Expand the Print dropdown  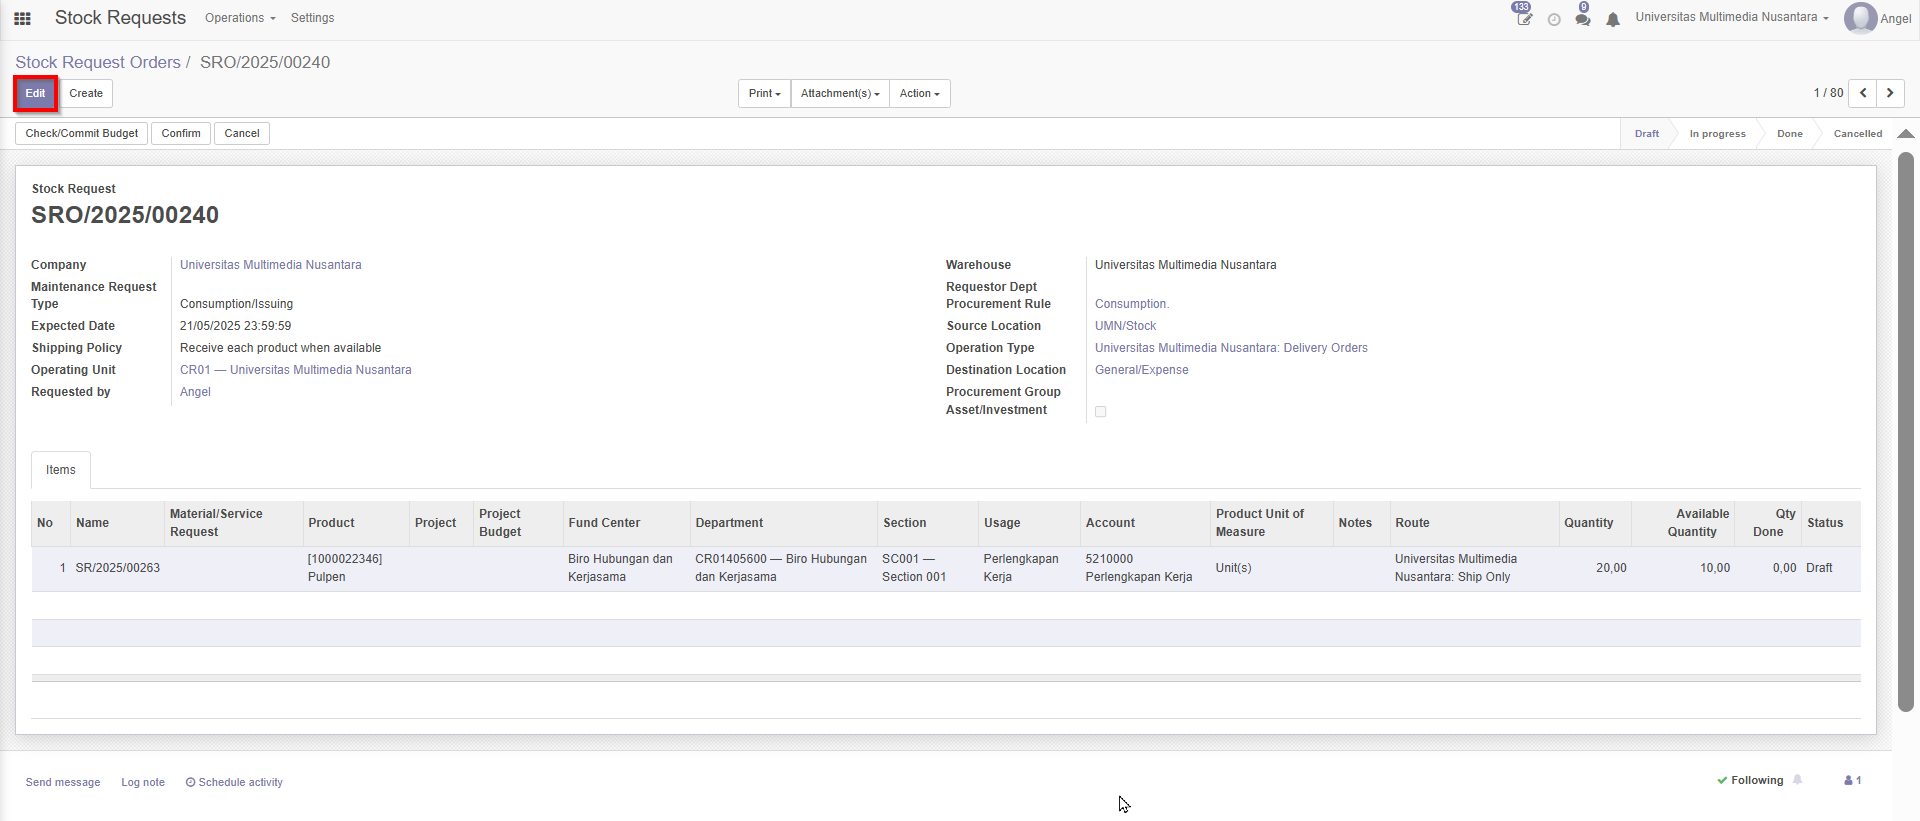tap(764, 93)
